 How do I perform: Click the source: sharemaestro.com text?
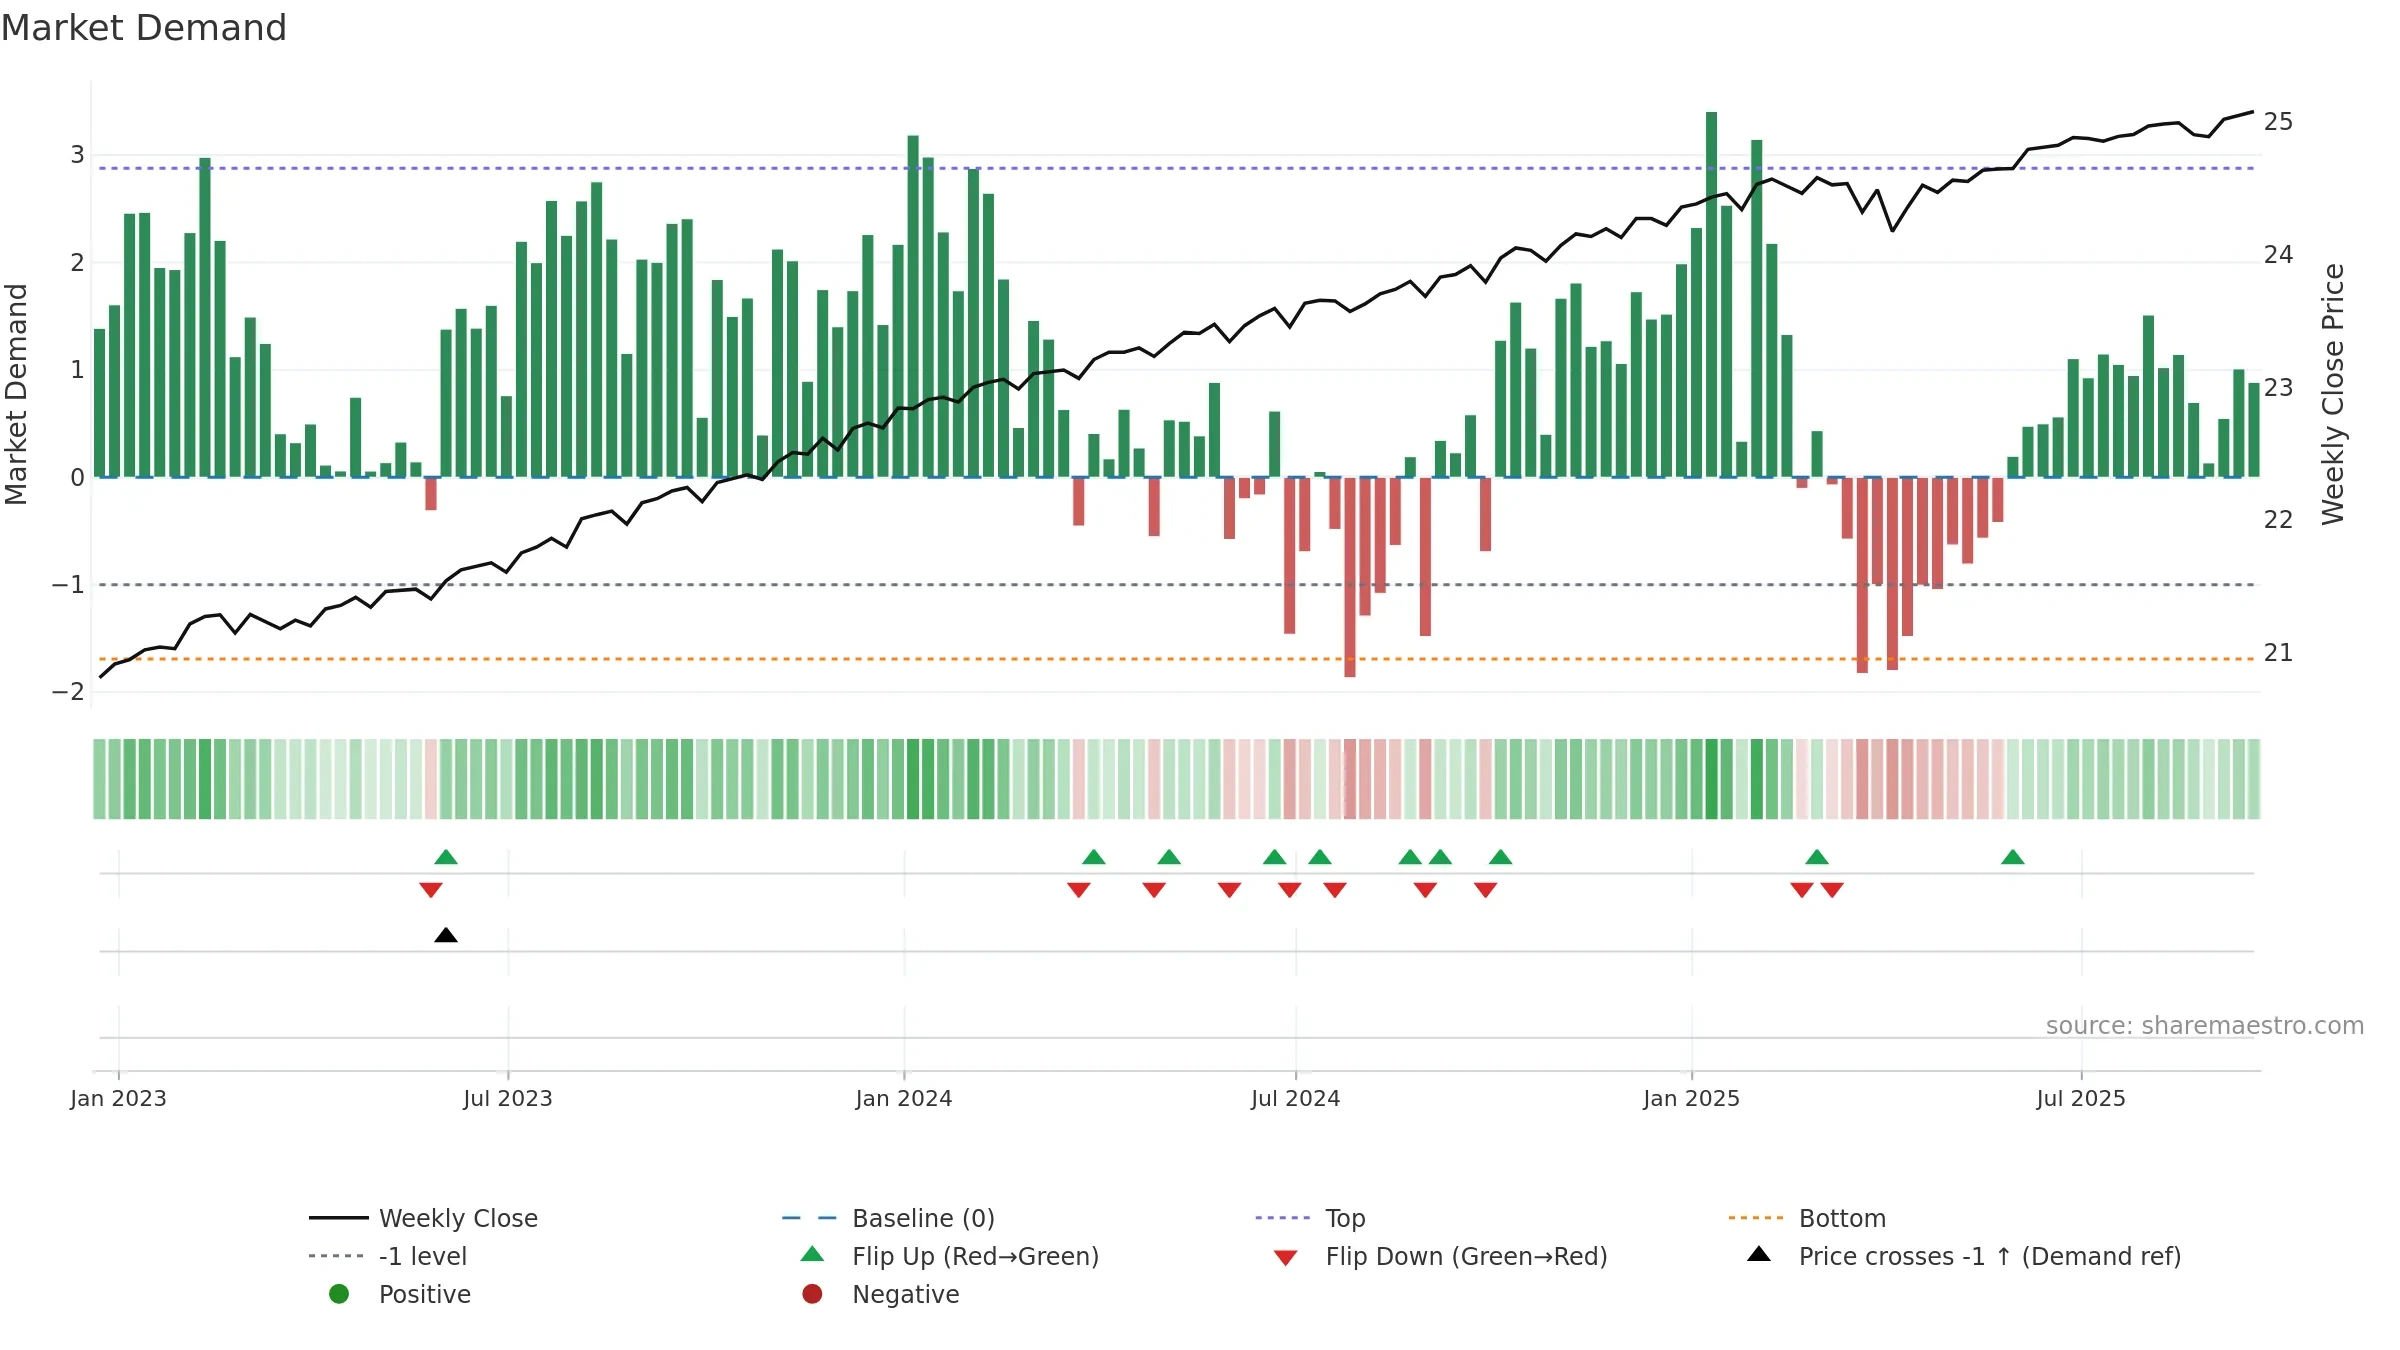(2205, 1025)
